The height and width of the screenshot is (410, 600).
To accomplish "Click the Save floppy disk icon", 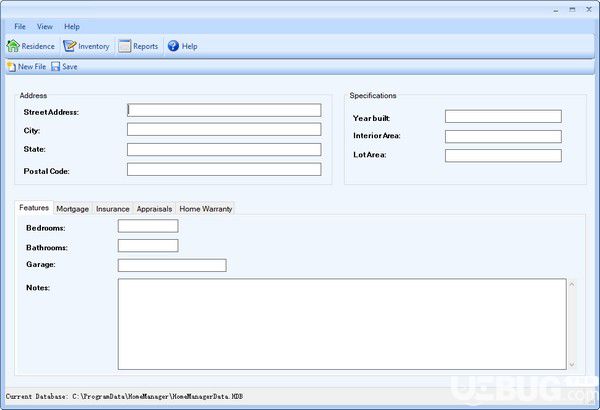I will point(55,67).
